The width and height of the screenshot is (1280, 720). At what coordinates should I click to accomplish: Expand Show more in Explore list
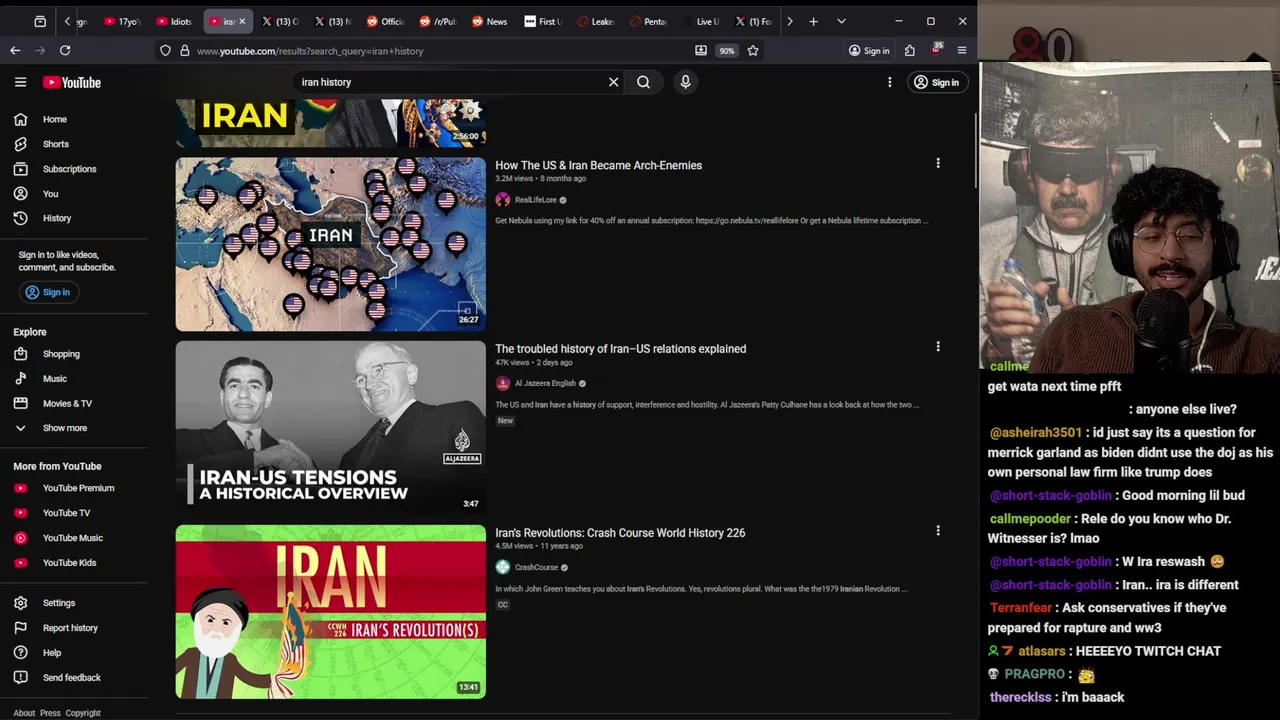pos(65,428)
